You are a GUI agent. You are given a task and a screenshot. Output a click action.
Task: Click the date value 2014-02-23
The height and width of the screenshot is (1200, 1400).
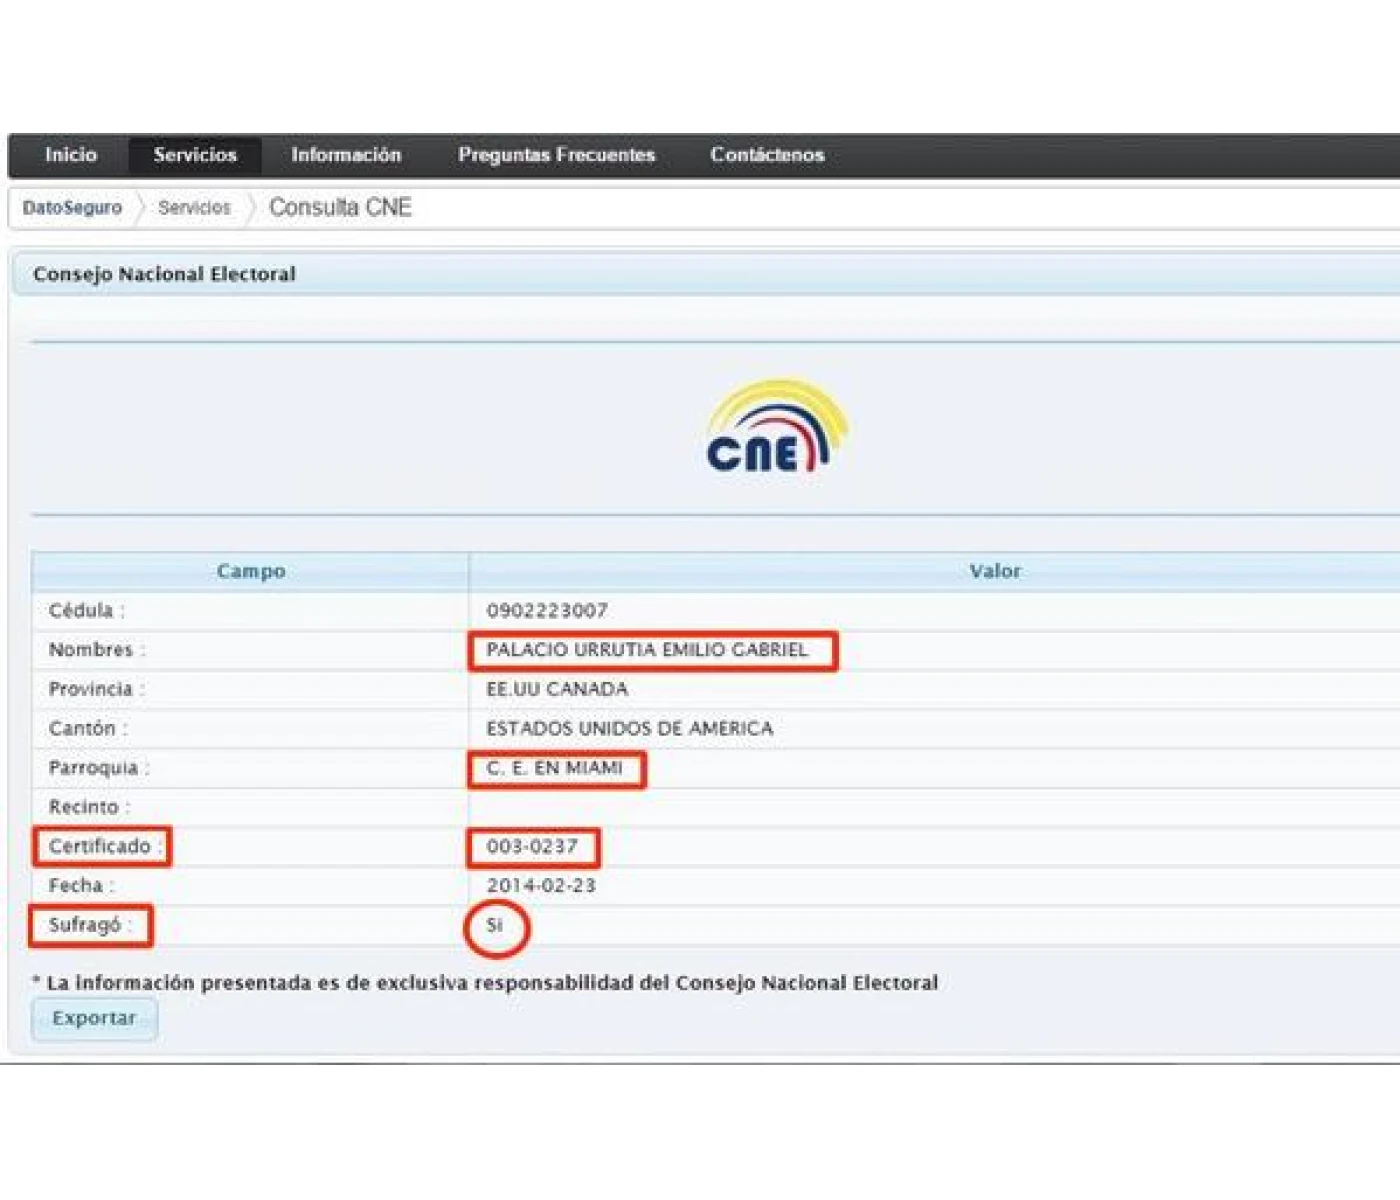point(541,886)
